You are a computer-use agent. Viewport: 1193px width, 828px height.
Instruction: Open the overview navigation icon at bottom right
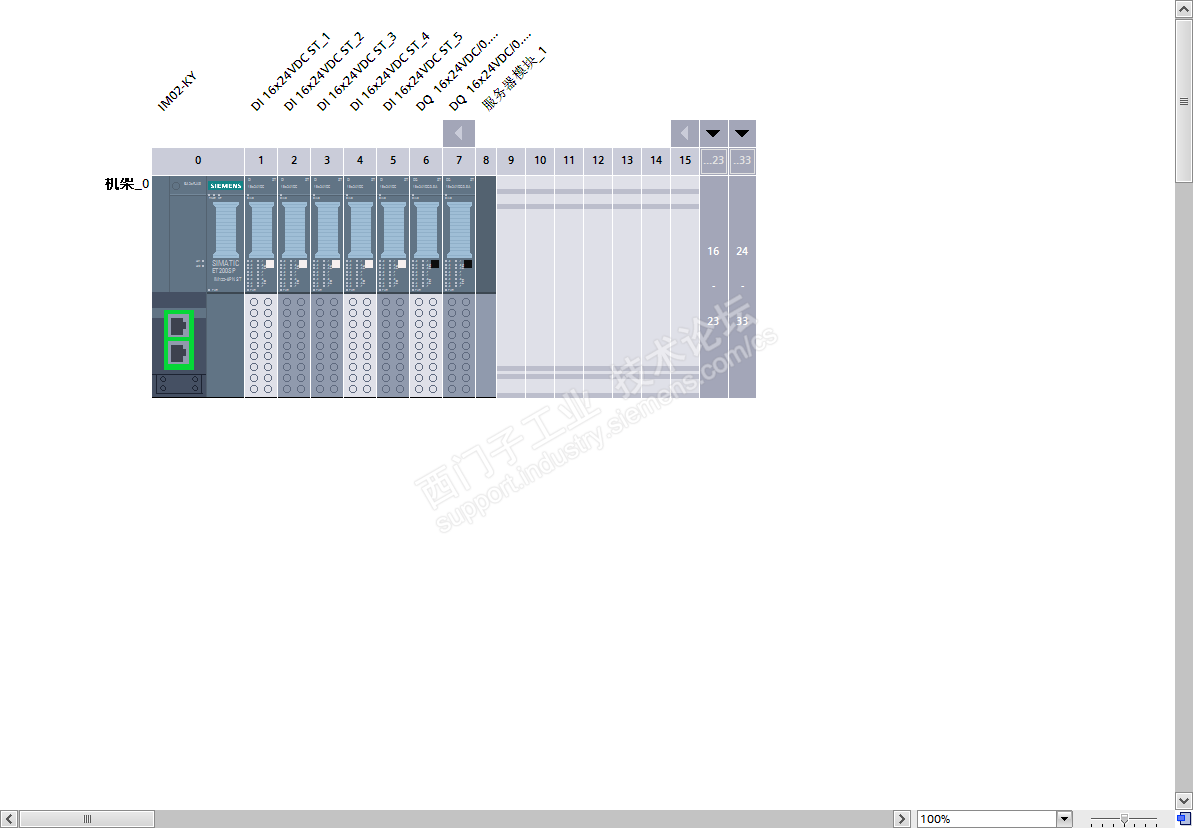pos(1182,818)
